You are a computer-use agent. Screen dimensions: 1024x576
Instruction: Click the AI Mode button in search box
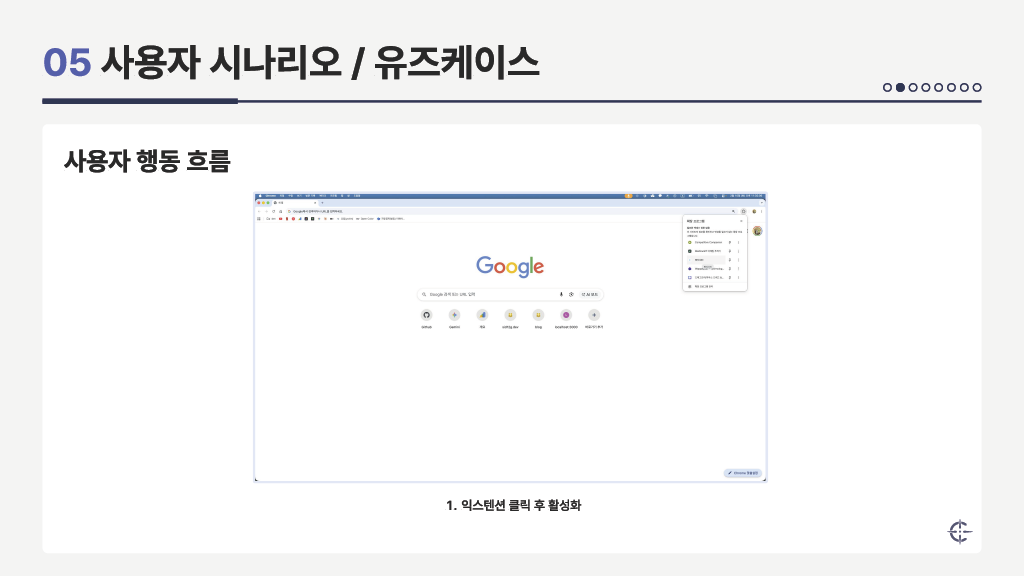tap(590, 294)
